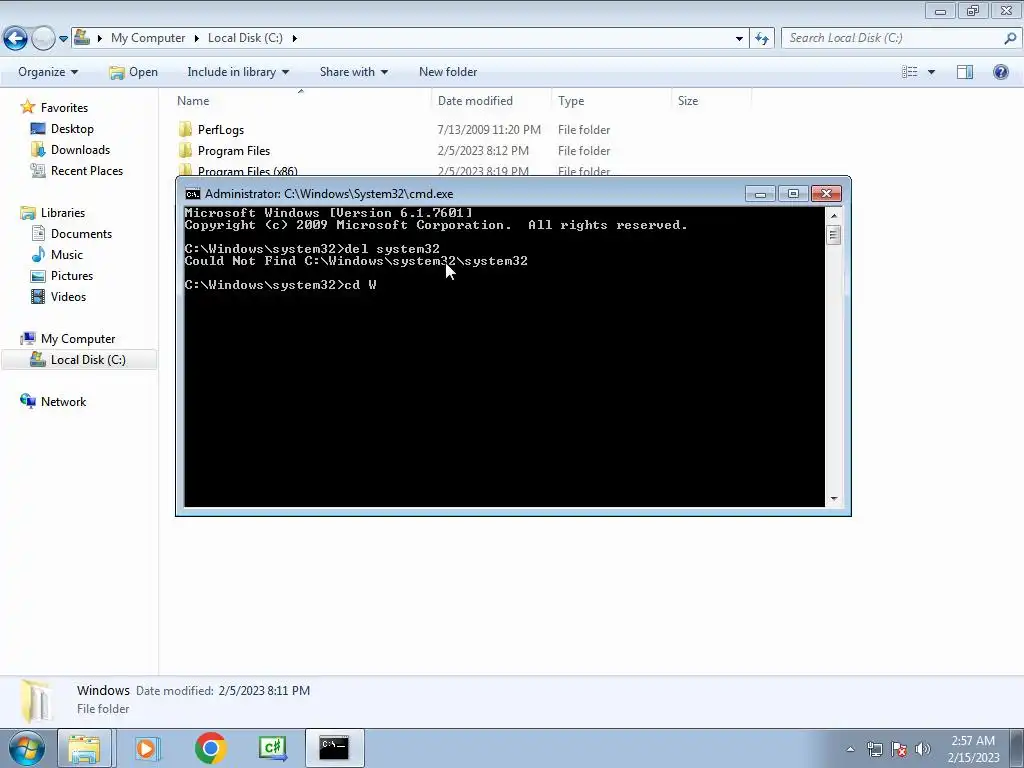Open the Share with menu
The image size is (1024, 768).
353,72
